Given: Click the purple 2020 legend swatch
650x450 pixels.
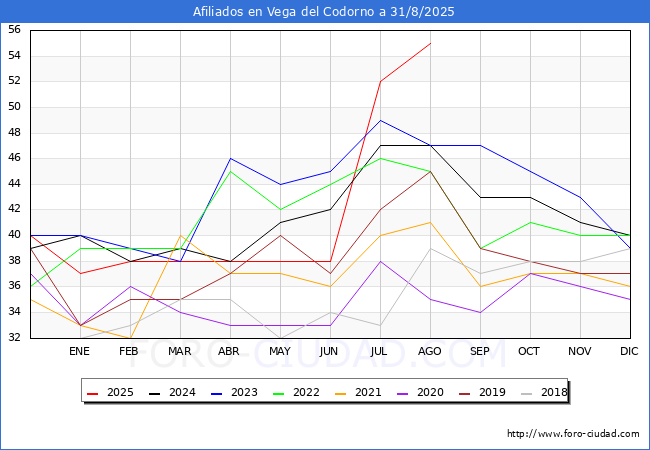Looking at the screenshot, I should pyautogui.click(x=403, y=393).
